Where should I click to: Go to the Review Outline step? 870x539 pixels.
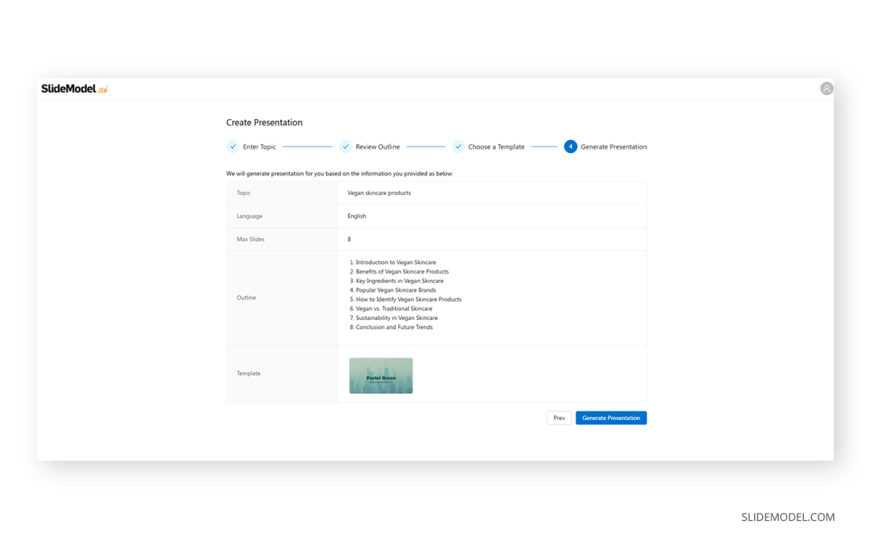pos(377,147)
